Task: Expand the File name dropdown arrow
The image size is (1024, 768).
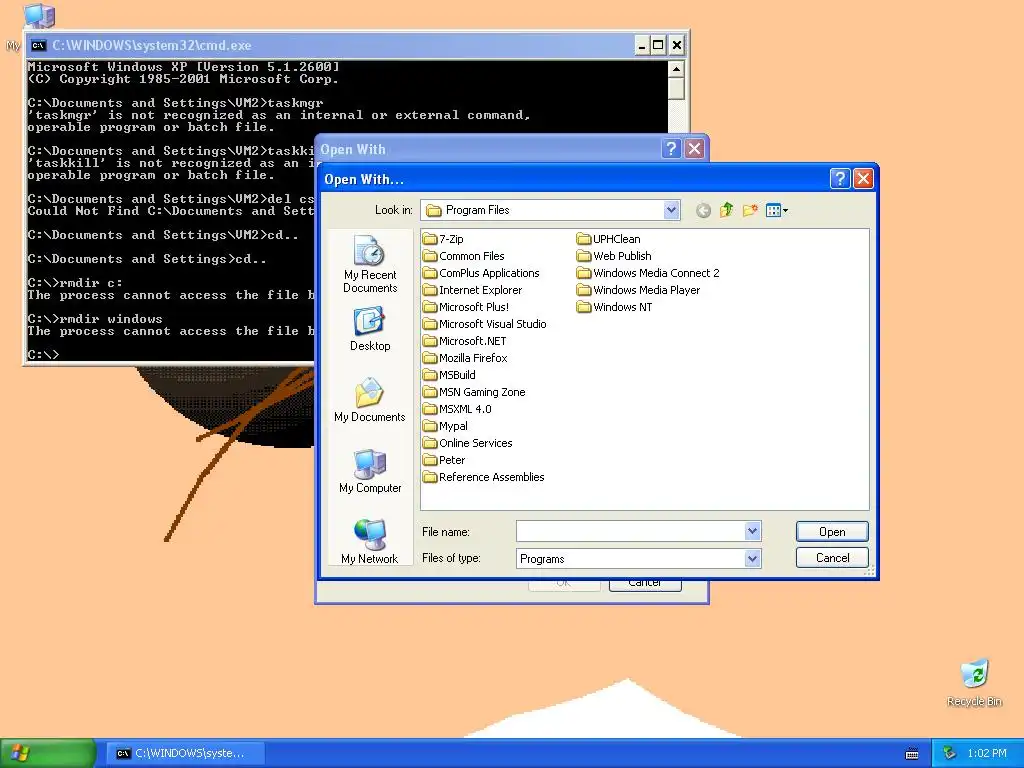Action: 752,531
